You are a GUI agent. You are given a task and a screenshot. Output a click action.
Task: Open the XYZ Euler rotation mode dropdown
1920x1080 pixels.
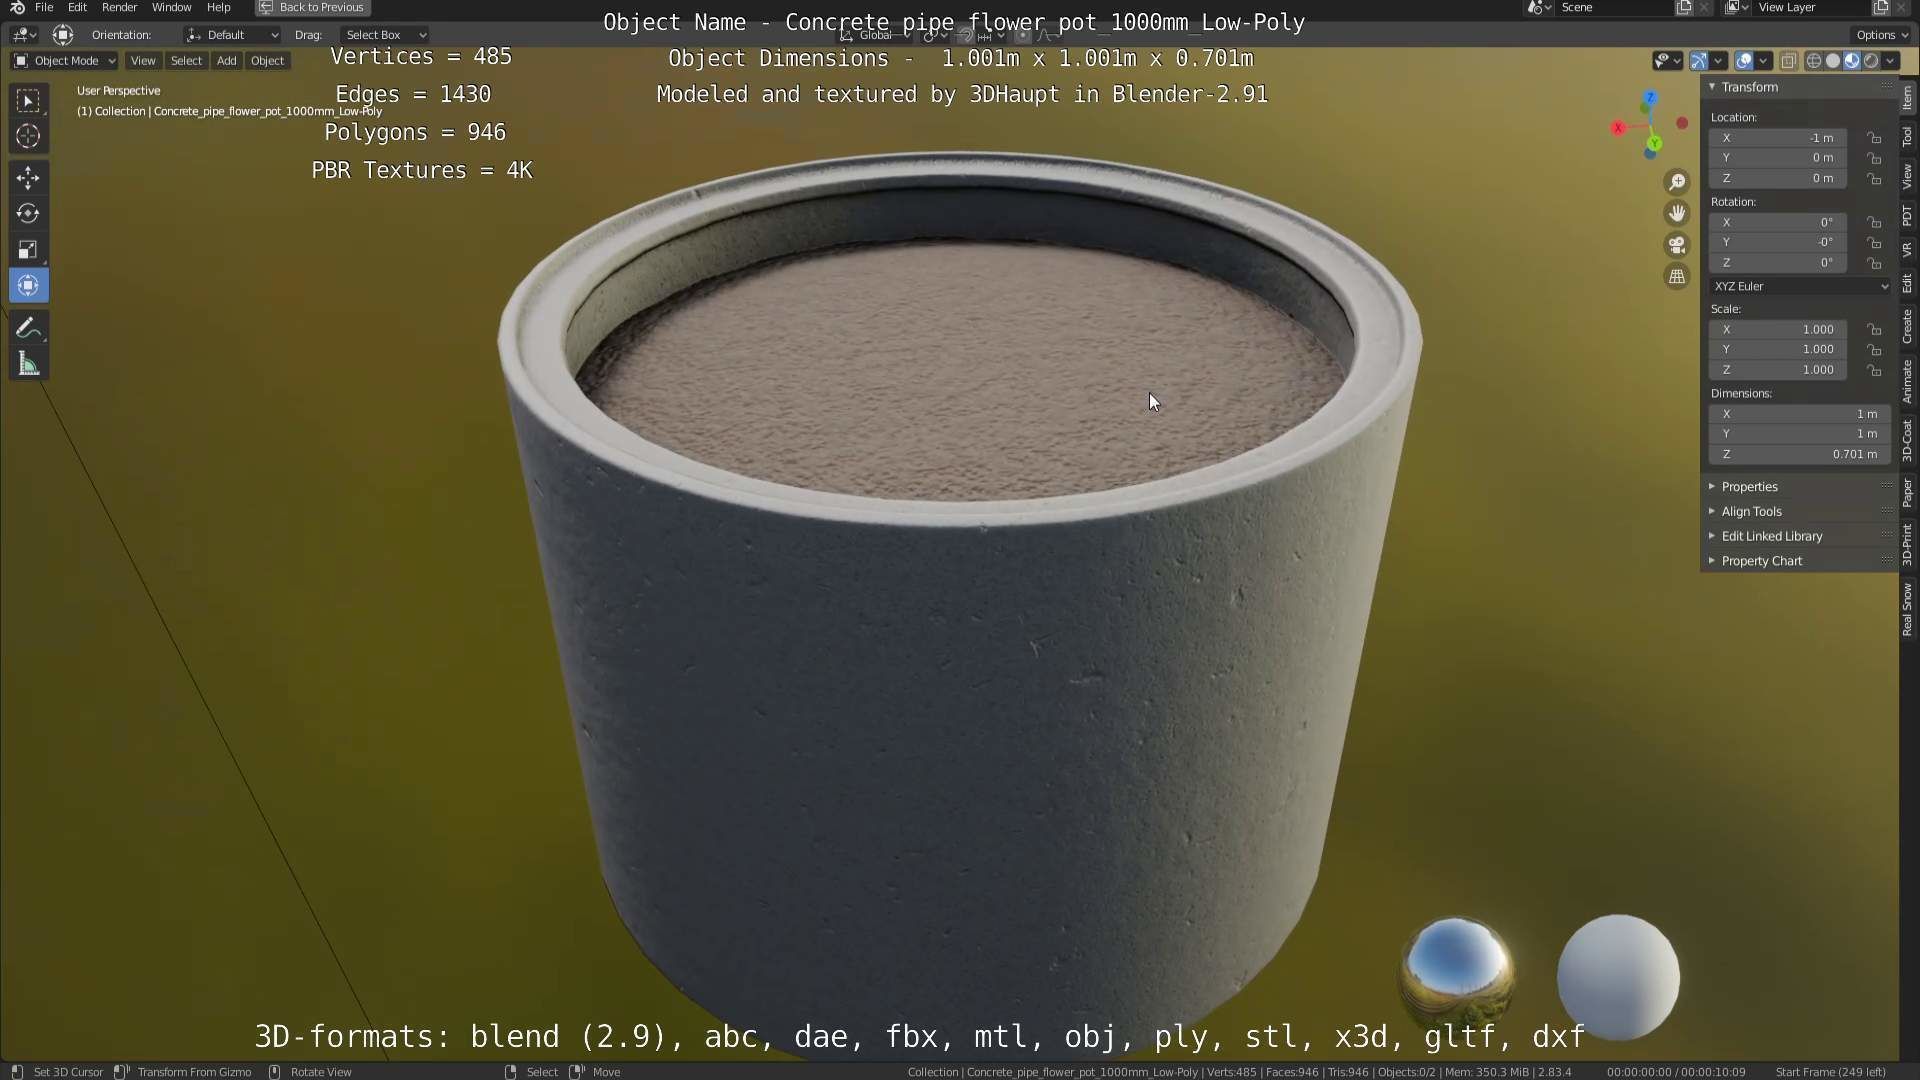point(1800,286)
